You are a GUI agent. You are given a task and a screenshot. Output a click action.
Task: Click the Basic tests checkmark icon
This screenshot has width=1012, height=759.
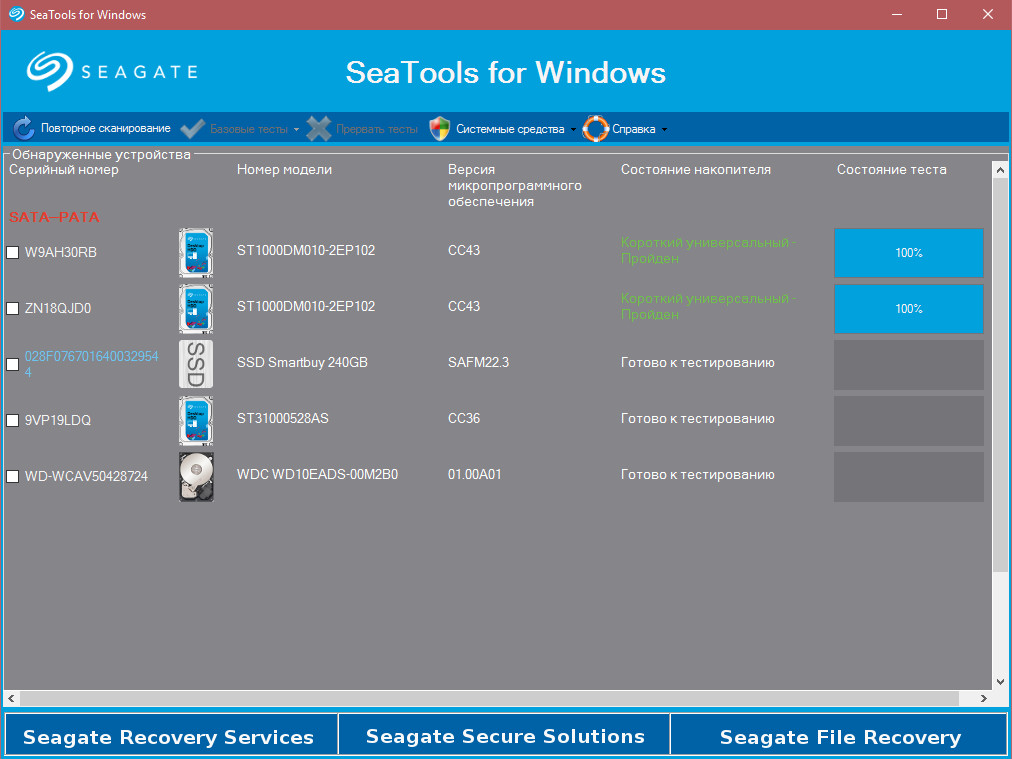(193, 128)
